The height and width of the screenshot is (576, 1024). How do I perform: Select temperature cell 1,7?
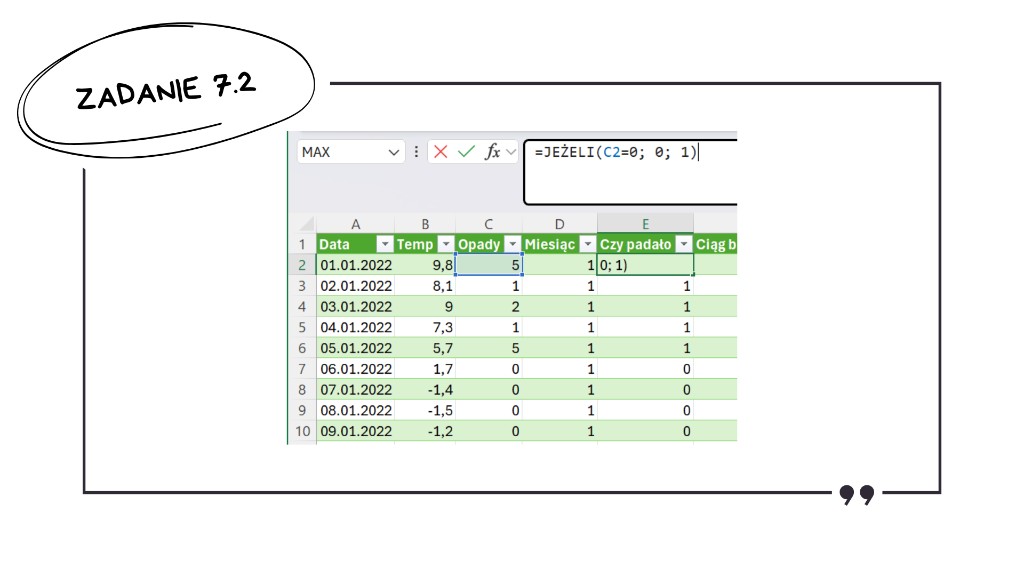(x=425, y=369)
